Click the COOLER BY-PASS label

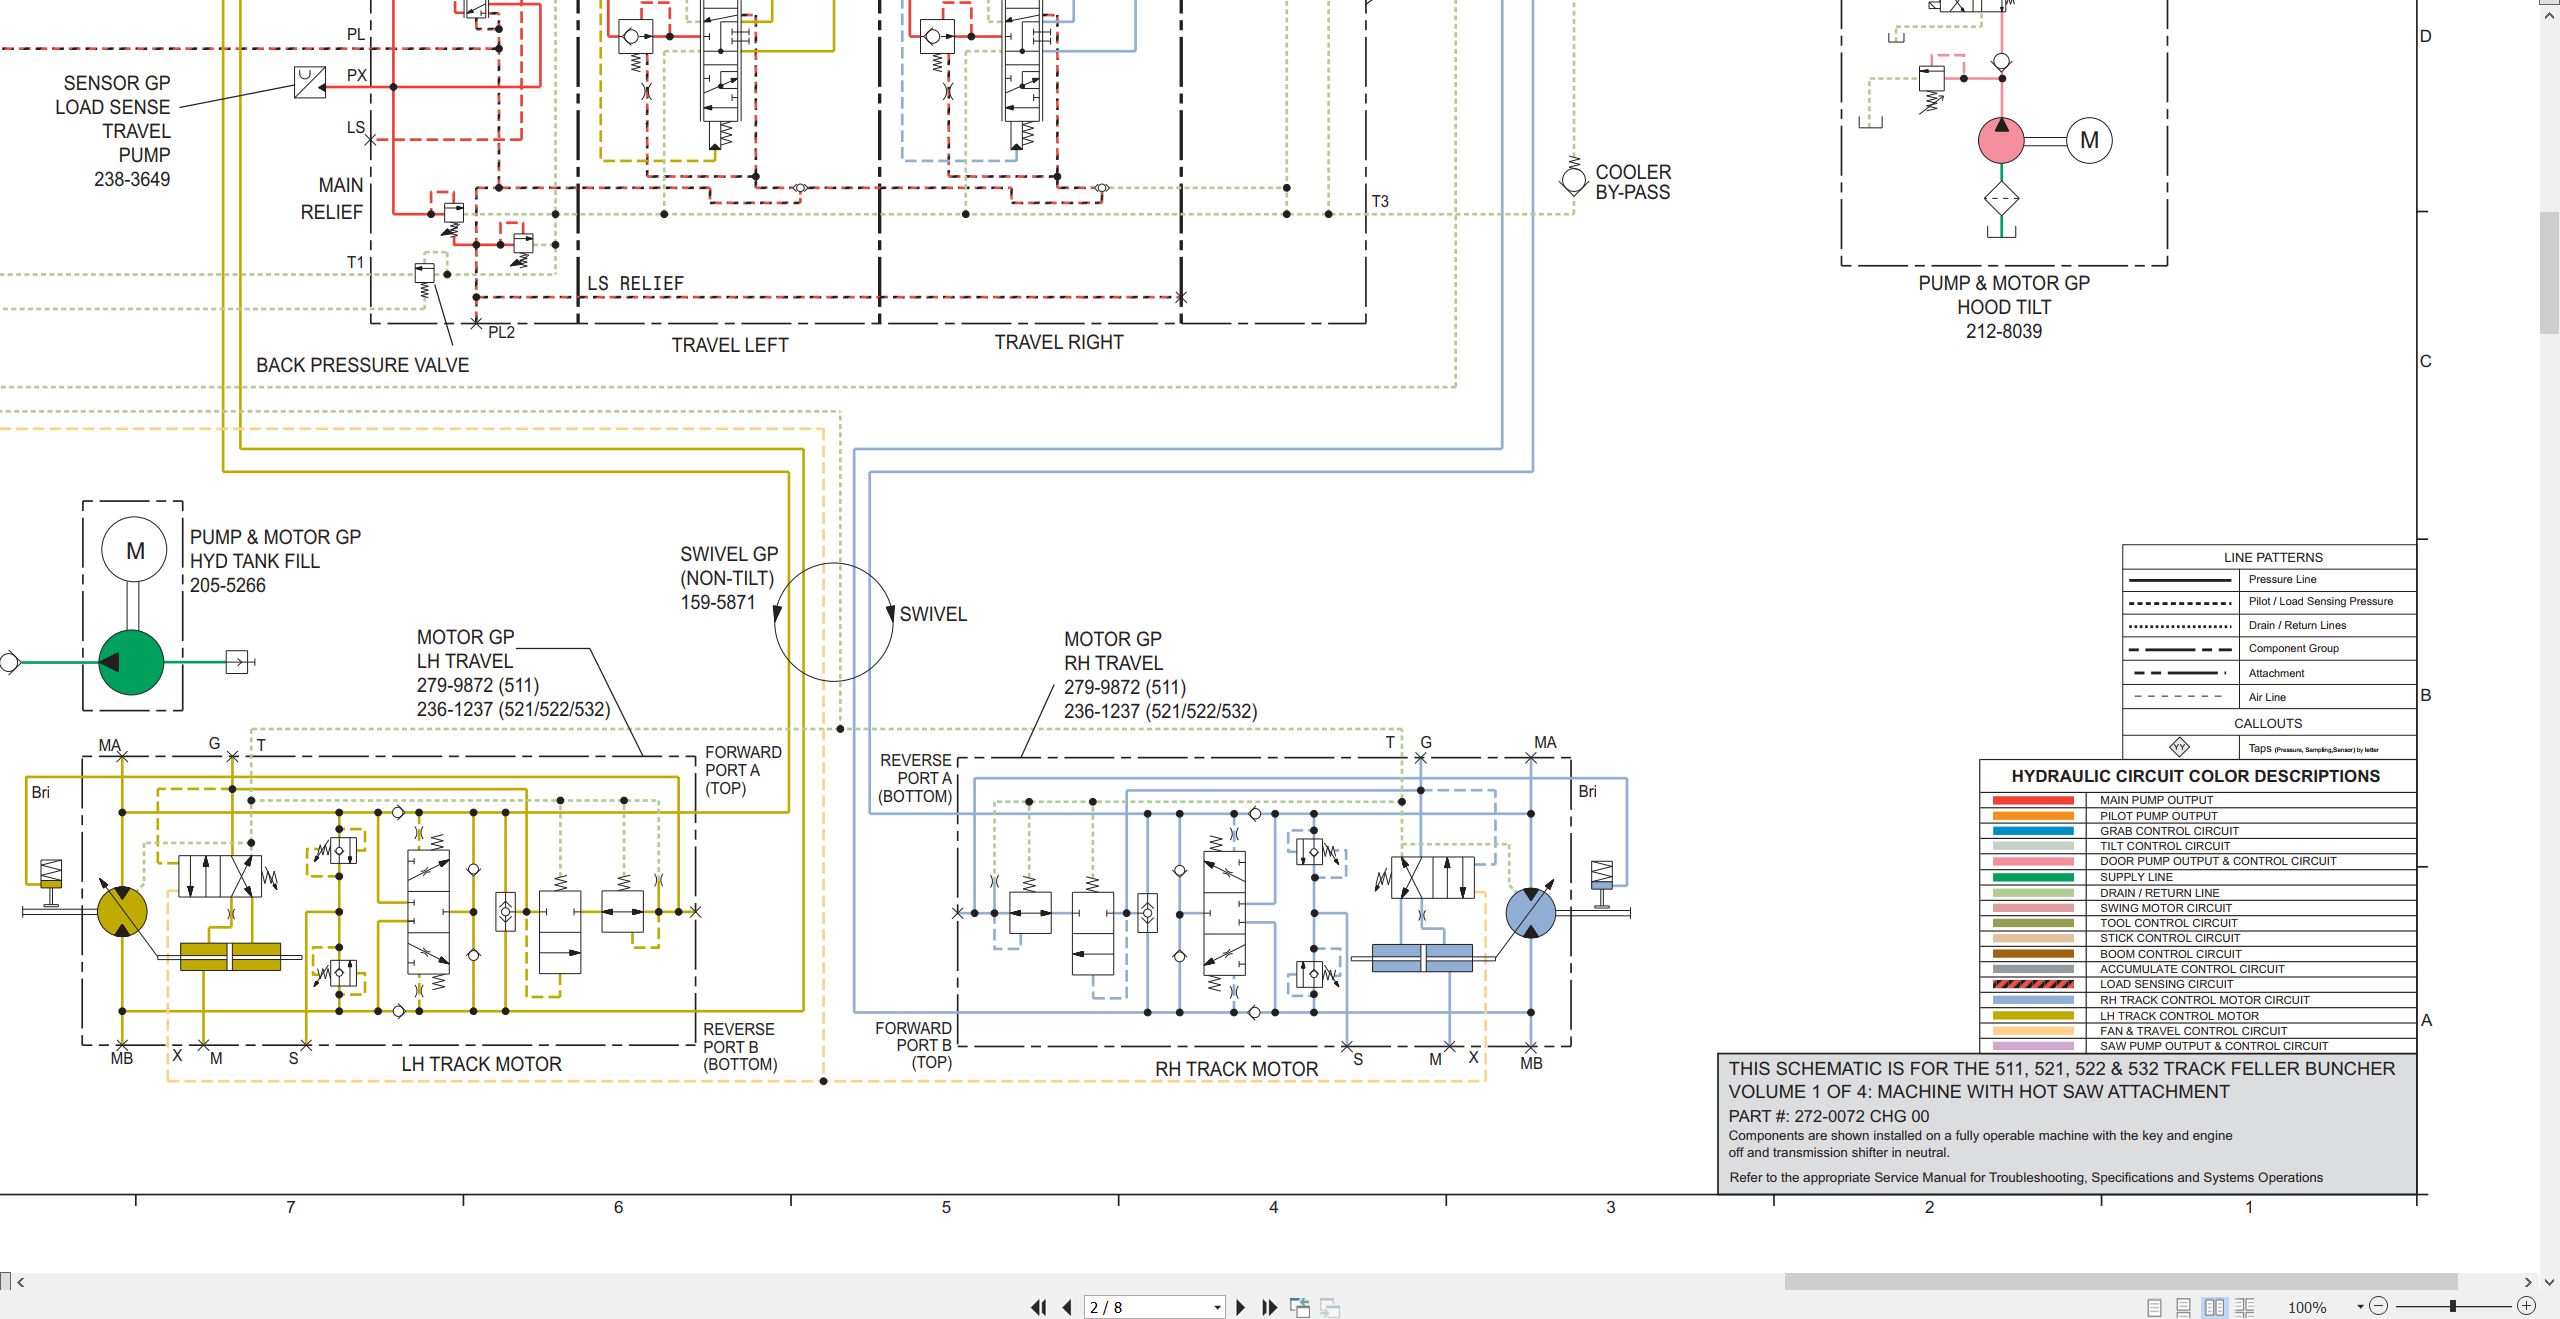(1632, 182)
